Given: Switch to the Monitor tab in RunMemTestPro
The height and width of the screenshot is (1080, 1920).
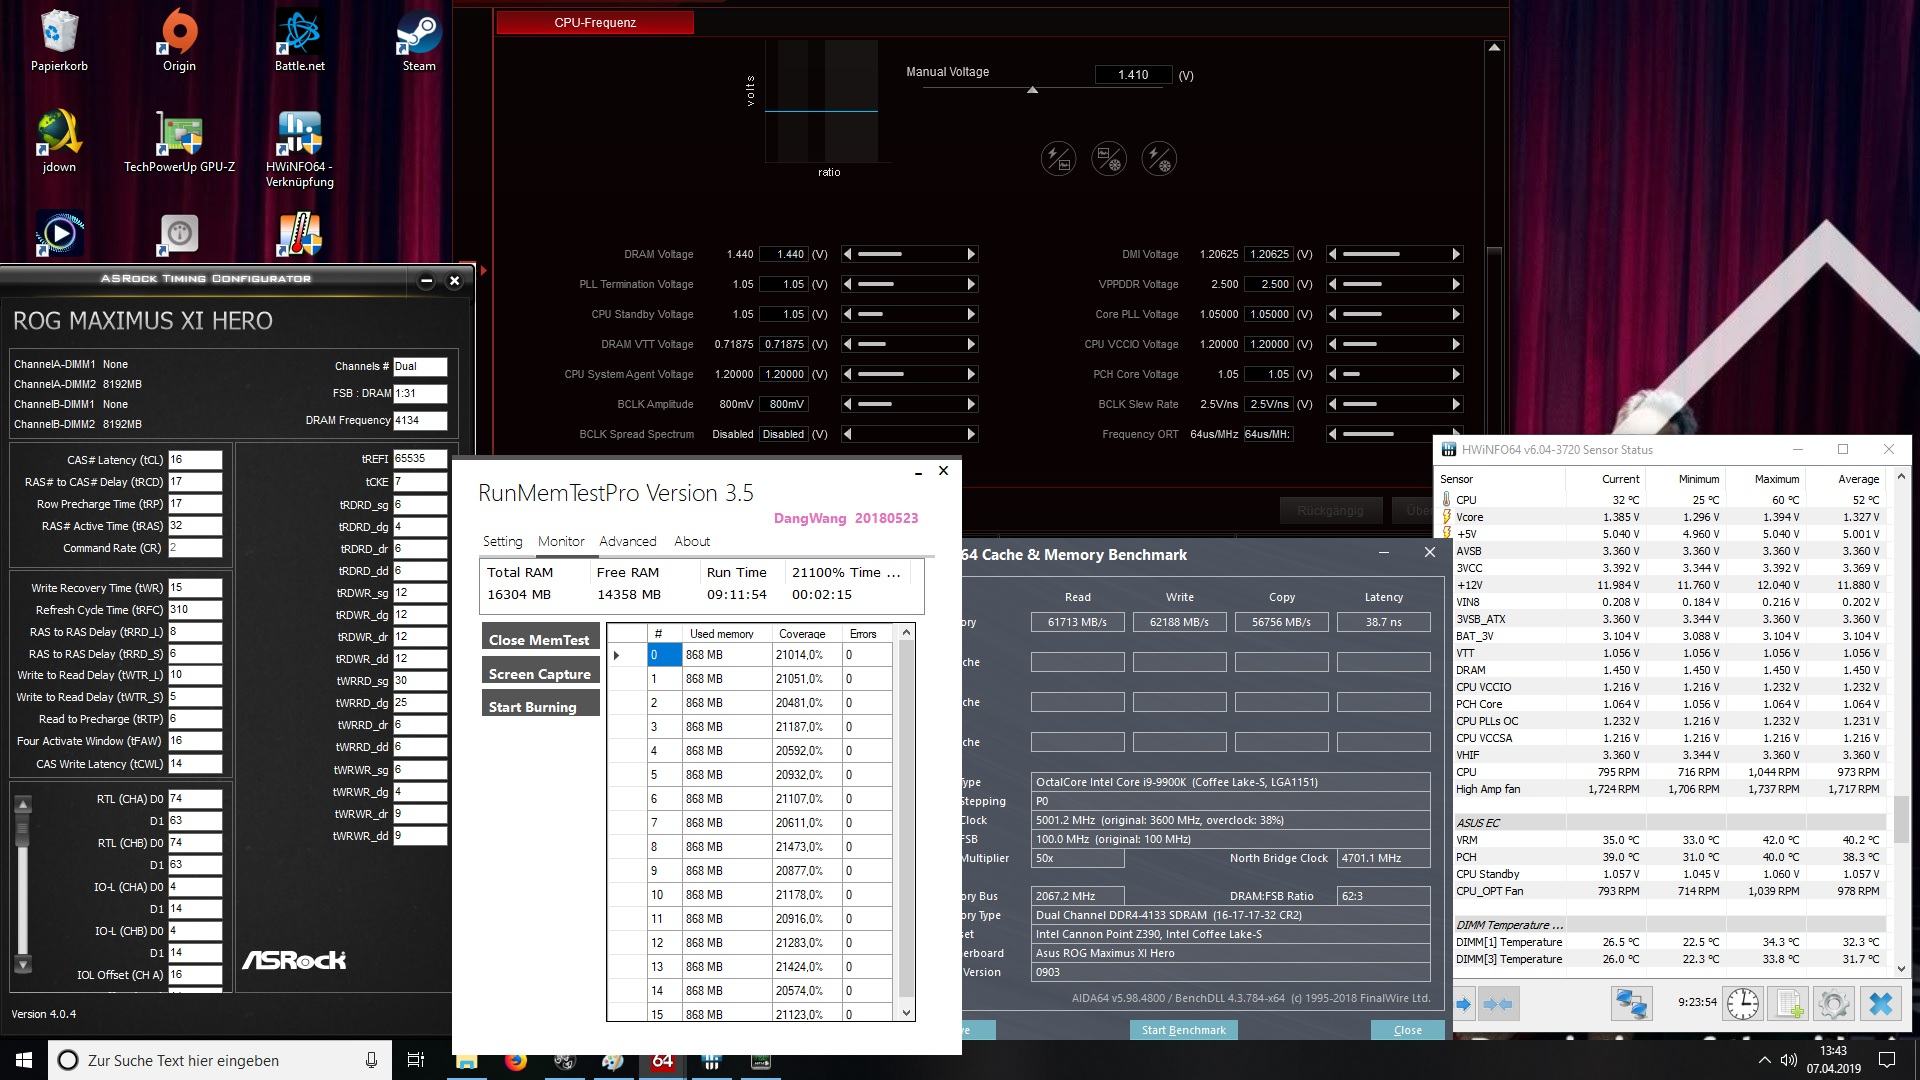Looking at the screenshot, I should (x=561, y=541).
